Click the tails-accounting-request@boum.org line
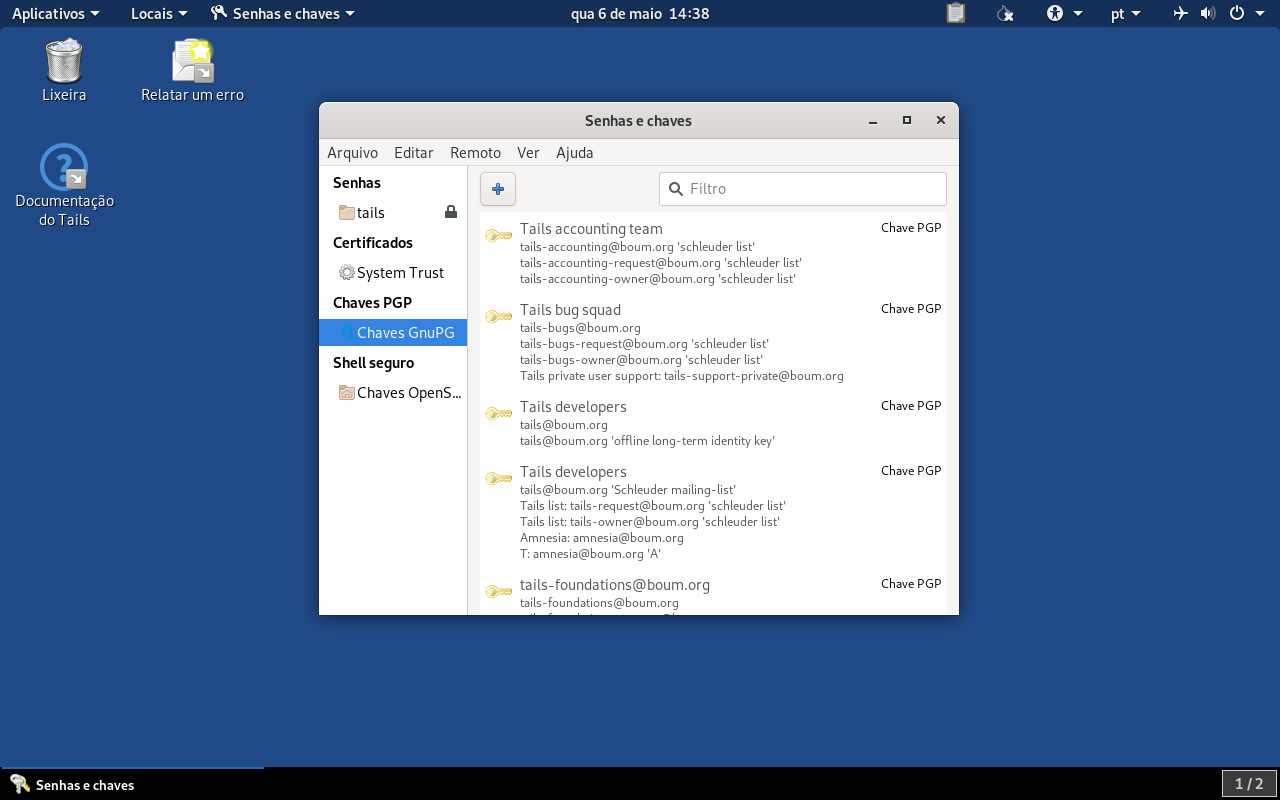Screen dimensions: 1280x800 coord(661,263)
